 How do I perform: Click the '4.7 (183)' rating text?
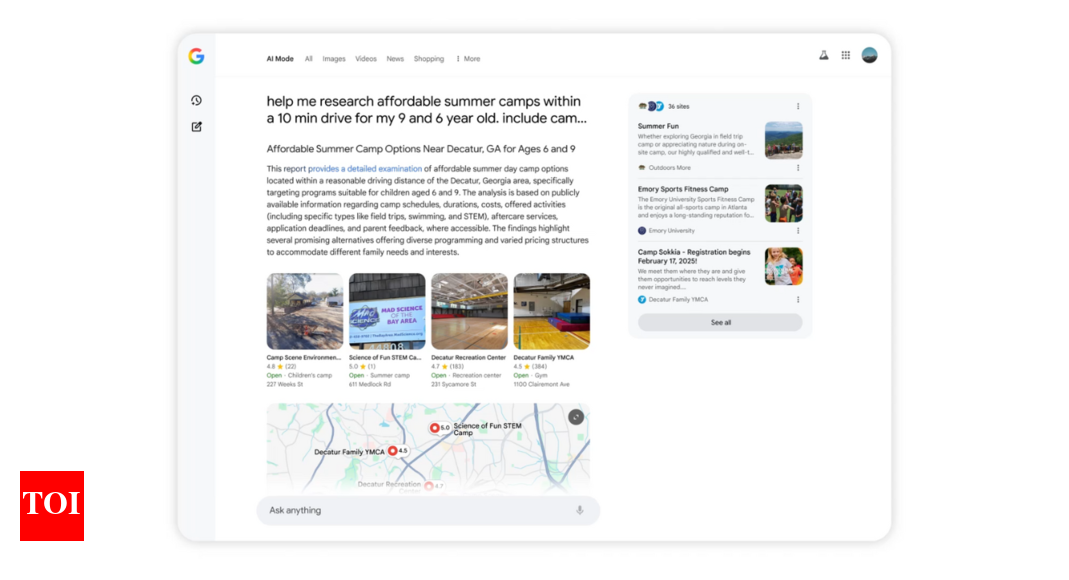click(x=447, y=367)
